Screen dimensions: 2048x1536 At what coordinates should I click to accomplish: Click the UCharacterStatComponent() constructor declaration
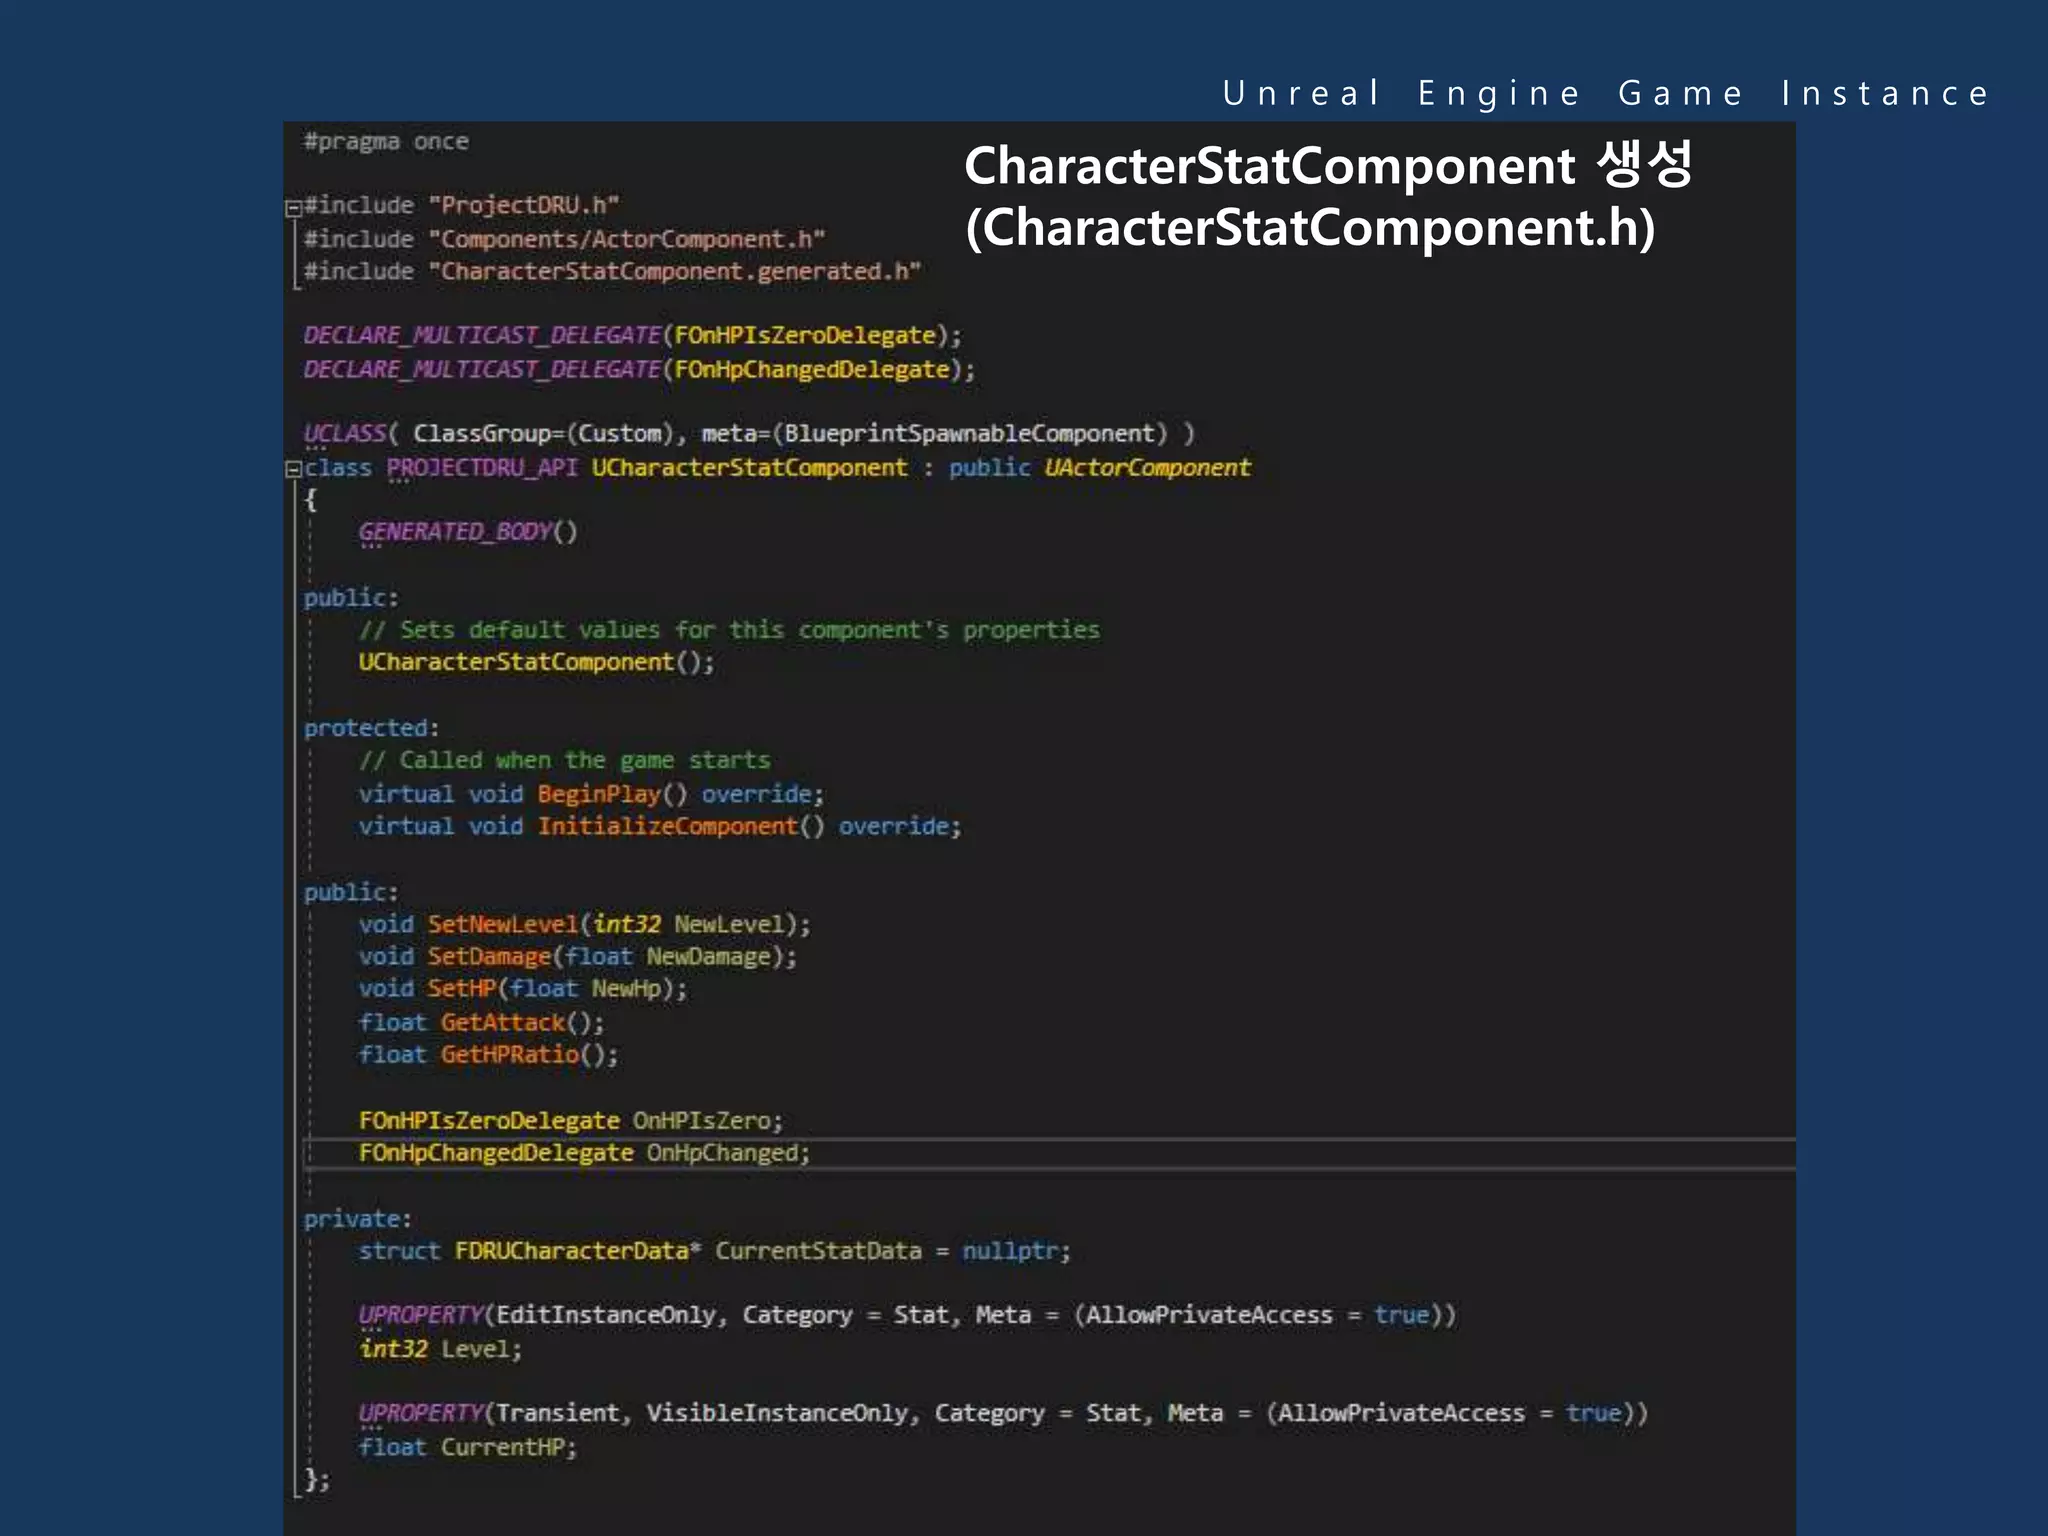pyautogui.click(x=537, y=662)
